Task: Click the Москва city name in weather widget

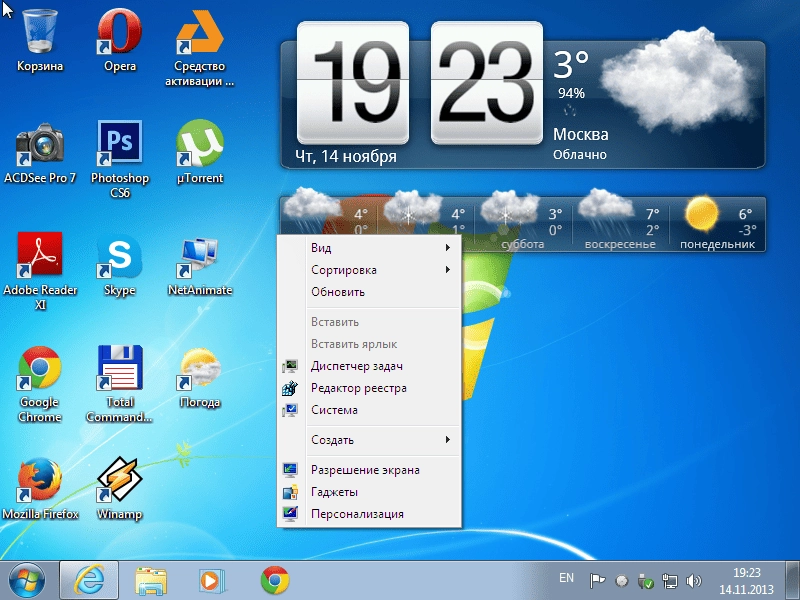Action: pos(581,135)
